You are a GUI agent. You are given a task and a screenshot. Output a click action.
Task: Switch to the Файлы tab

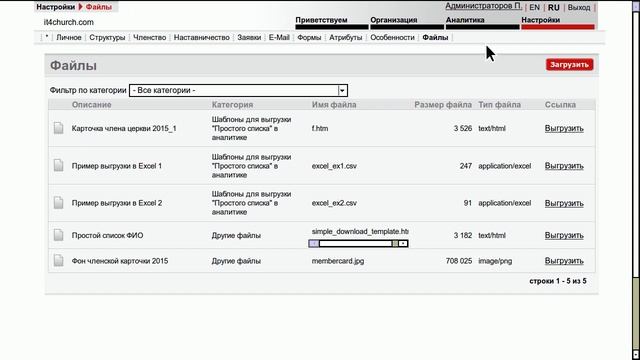(x=435, y=38)
